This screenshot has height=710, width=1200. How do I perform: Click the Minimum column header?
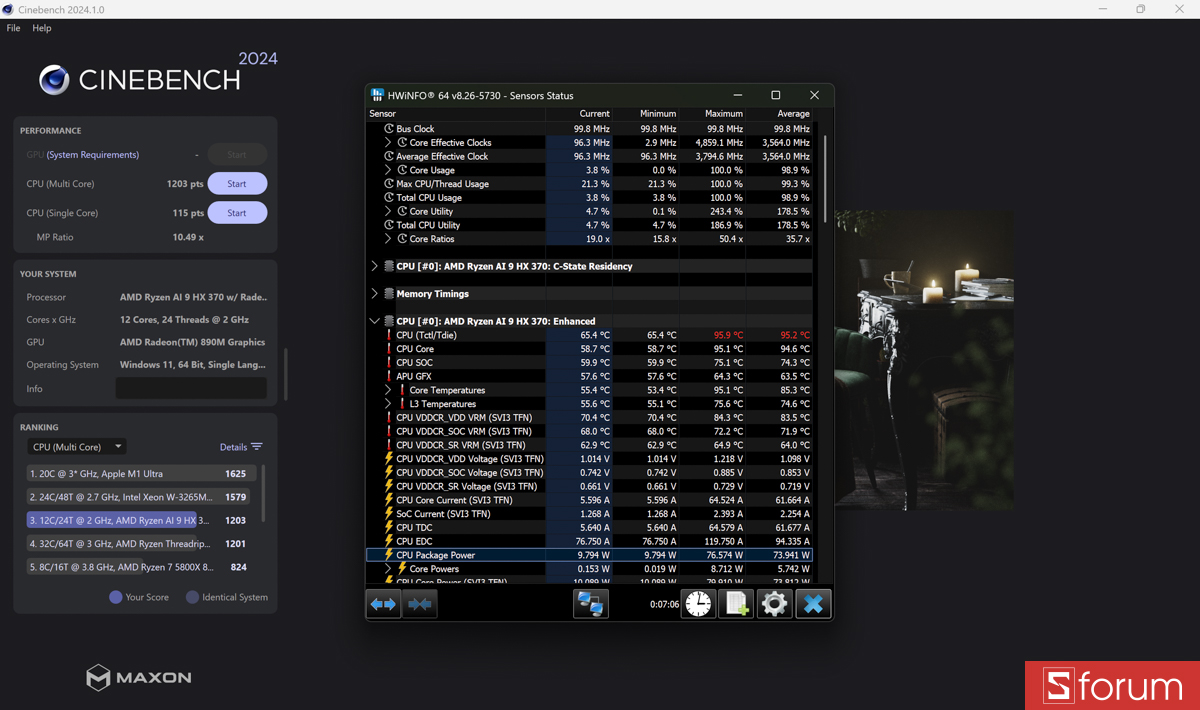coord(645,114)
